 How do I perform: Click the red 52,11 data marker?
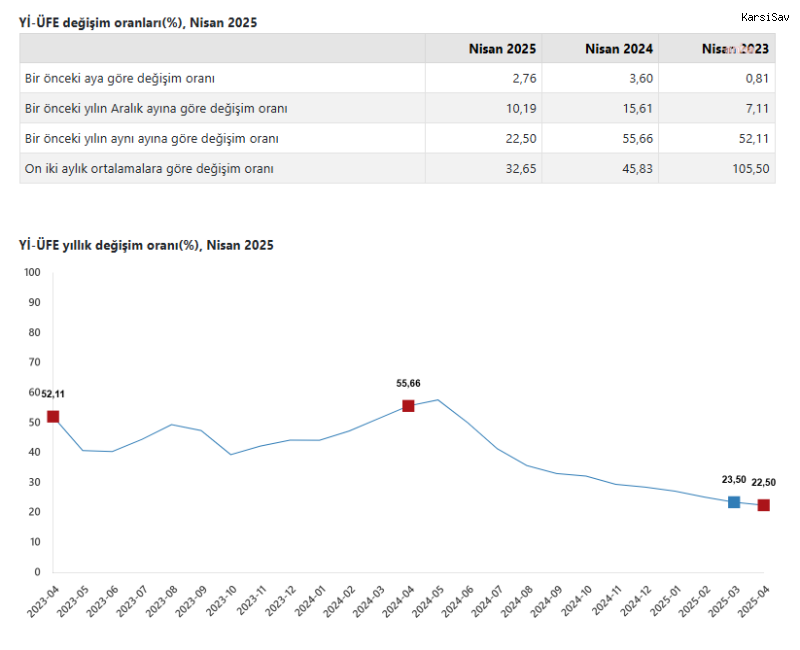coord(53,416)
